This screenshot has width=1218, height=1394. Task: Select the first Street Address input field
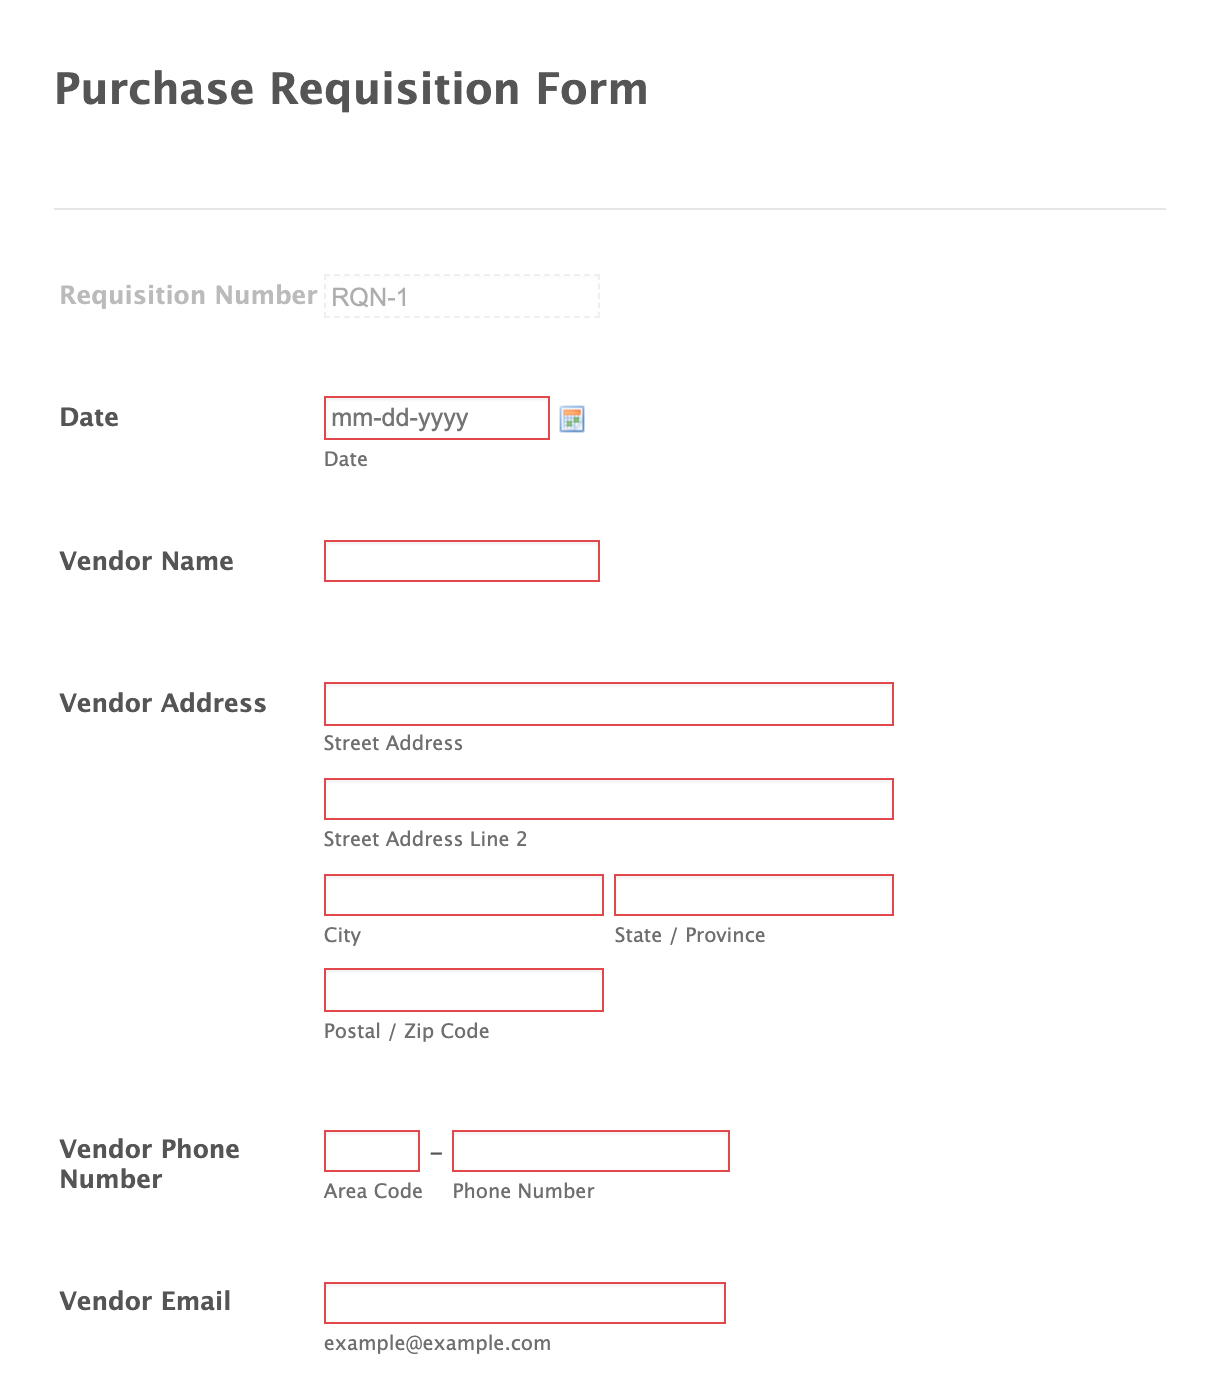click(608, 704)
